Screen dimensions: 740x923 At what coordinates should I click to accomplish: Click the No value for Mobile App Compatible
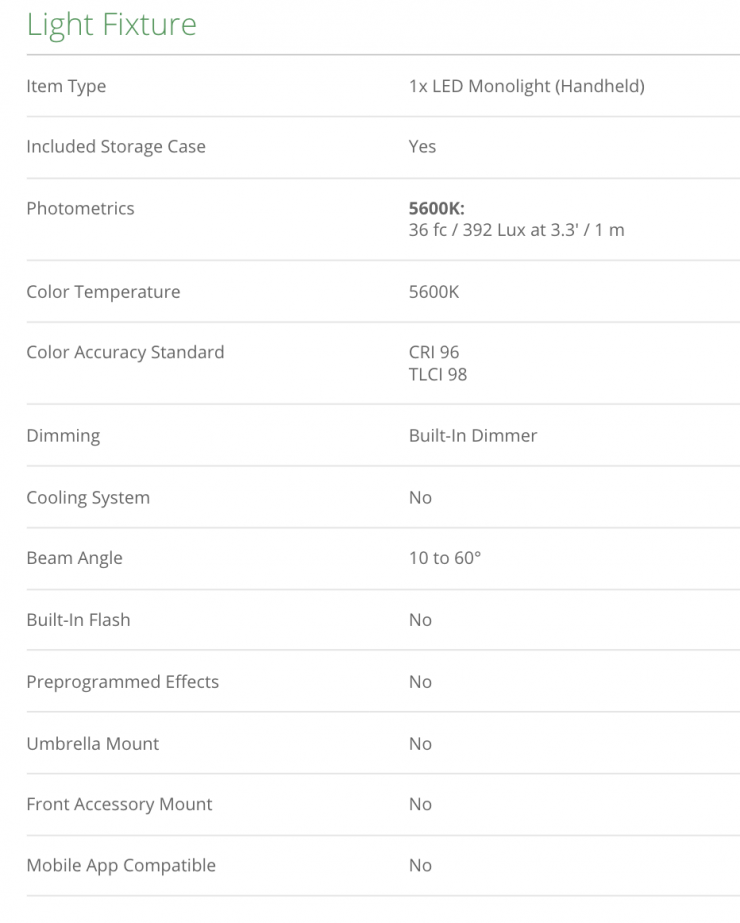[420, 866]
